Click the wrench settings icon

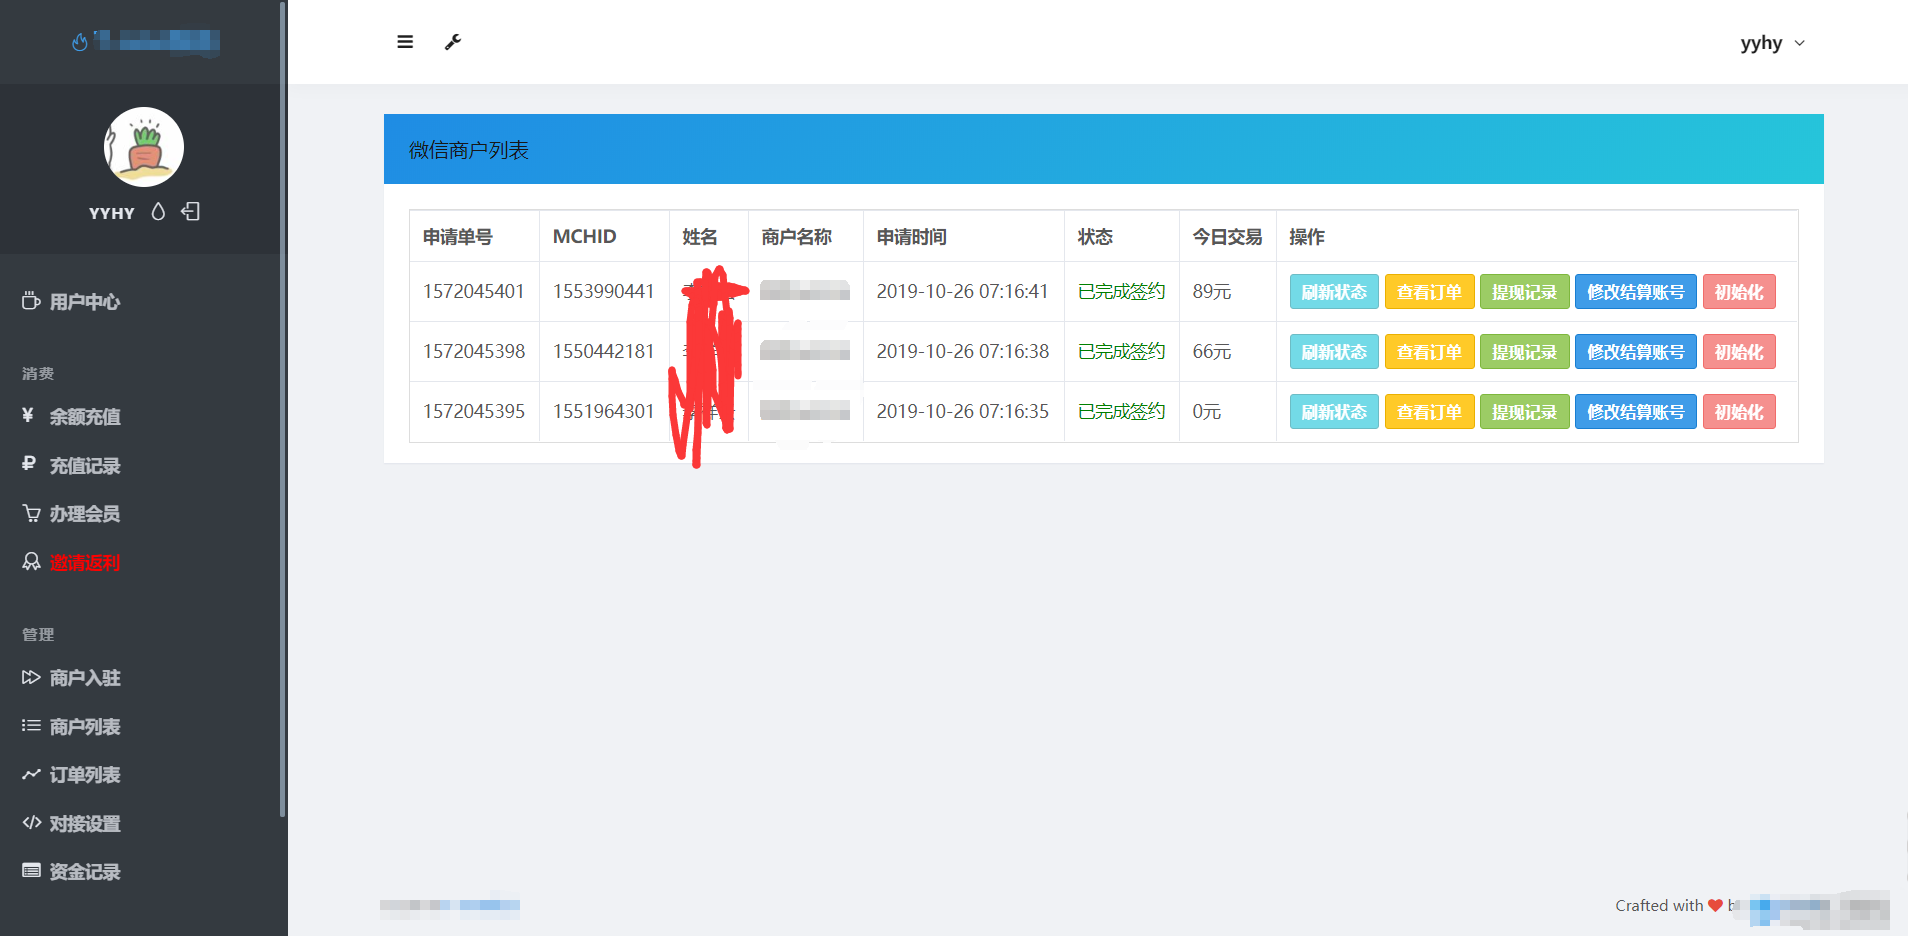[x=453, y=42]
